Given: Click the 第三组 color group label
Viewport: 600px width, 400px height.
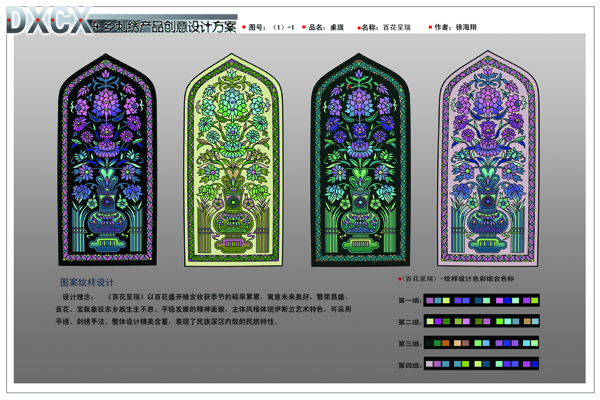Looking at the screenshot, I should (x=410, y=344).
